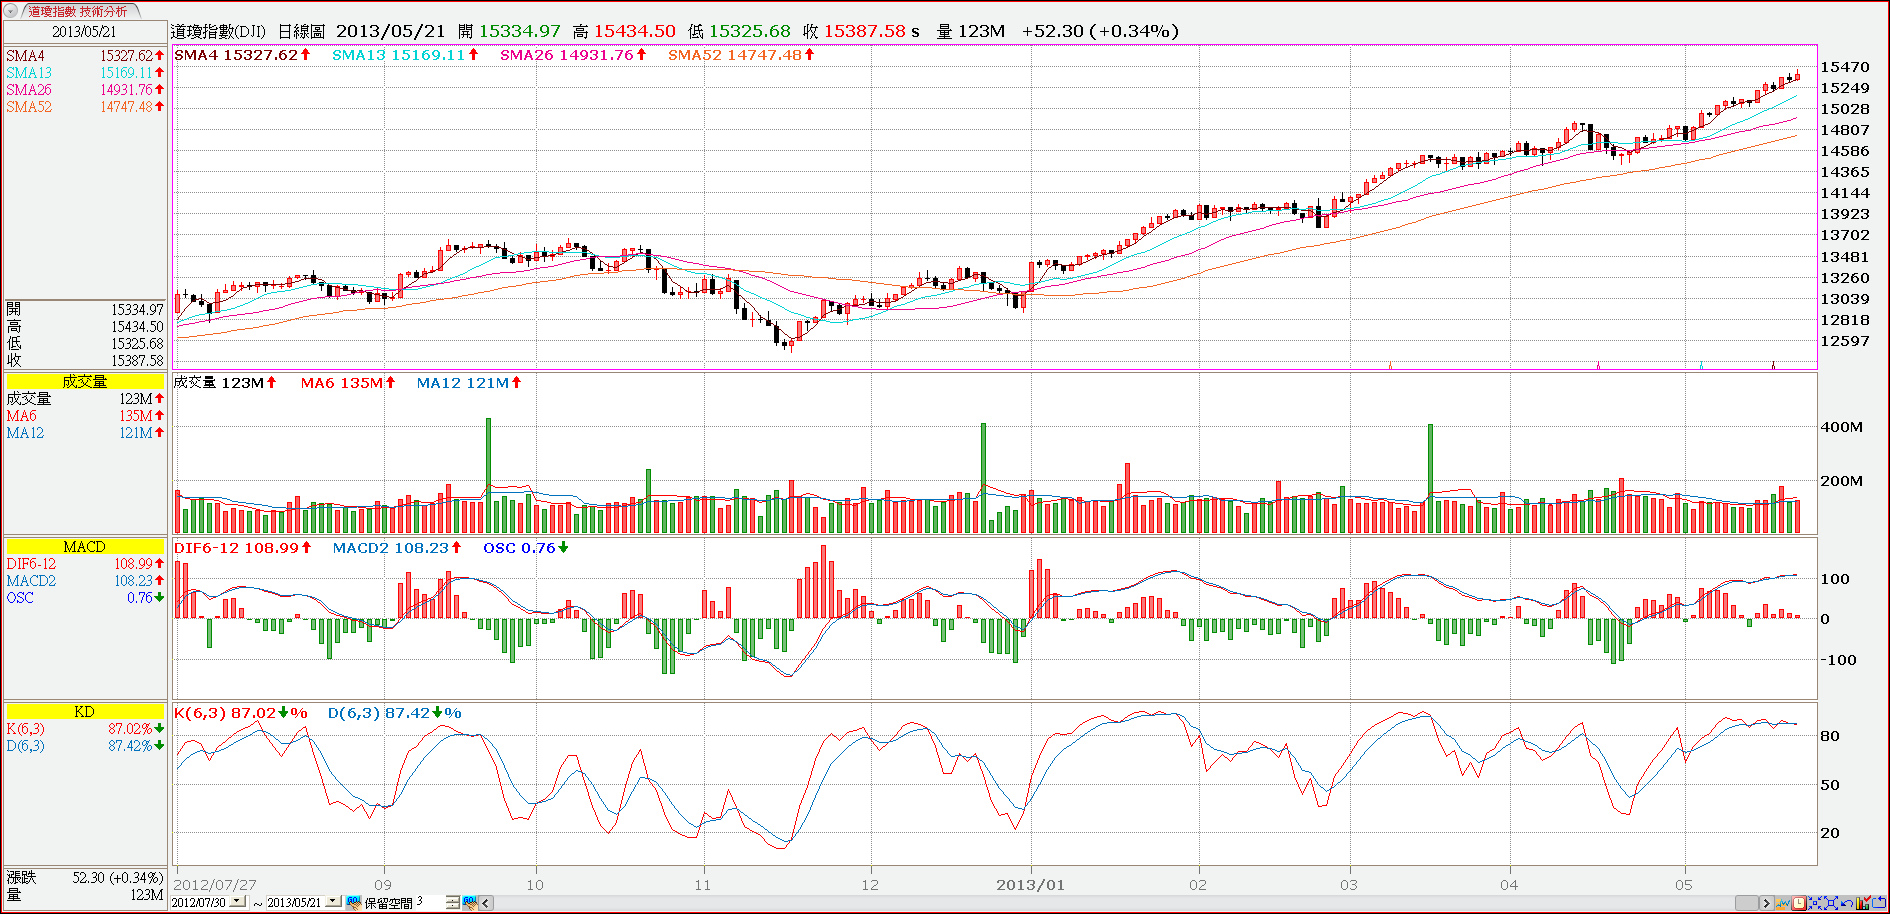
Task: Click the 道瓊指數(DJI) chart title
Action: coord(219,32)
